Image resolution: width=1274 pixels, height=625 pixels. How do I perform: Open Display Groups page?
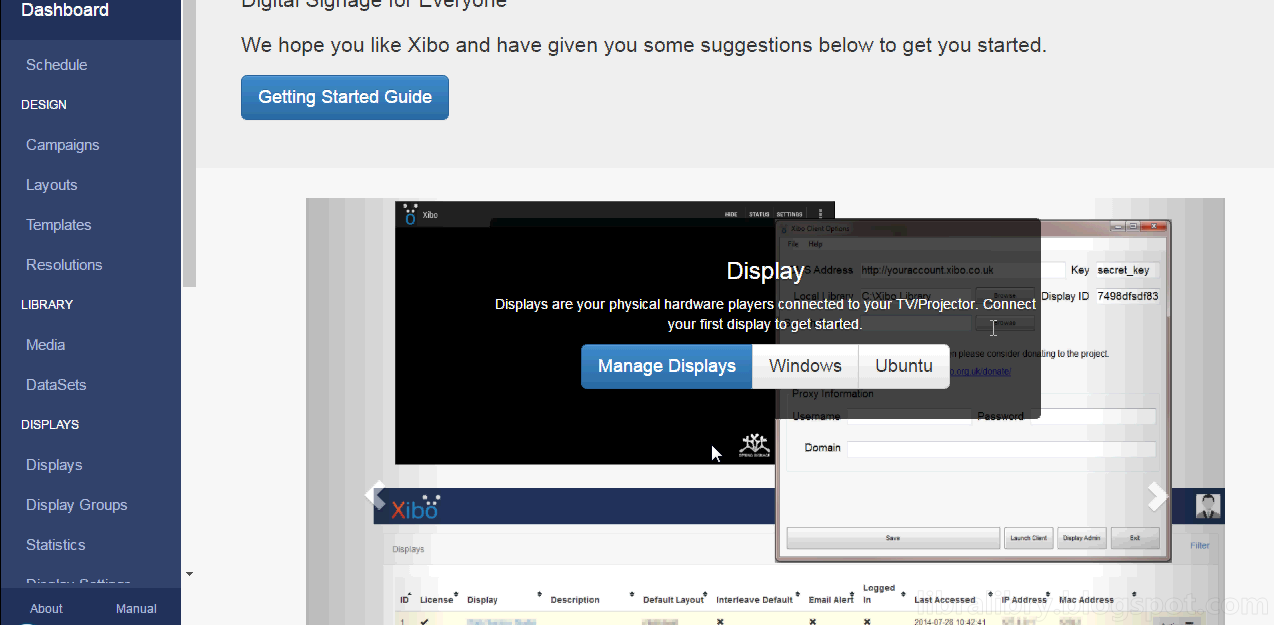click(x=76, y=505)
